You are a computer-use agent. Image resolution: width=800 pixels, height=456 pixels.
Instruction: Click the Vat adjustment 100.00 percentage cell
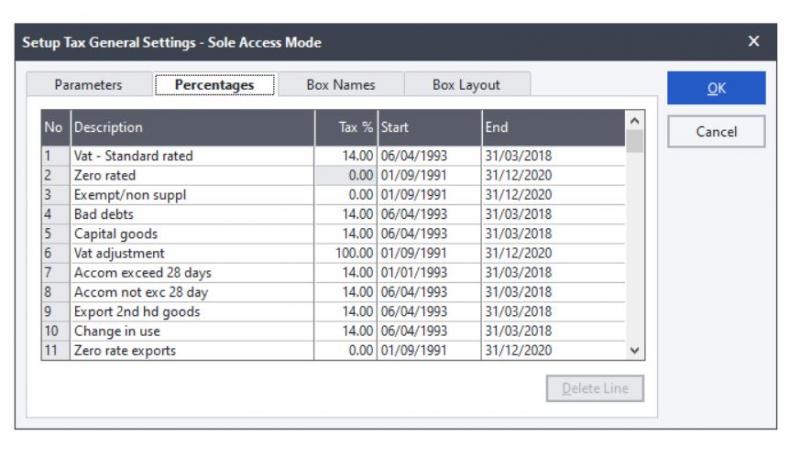[345, 253]
